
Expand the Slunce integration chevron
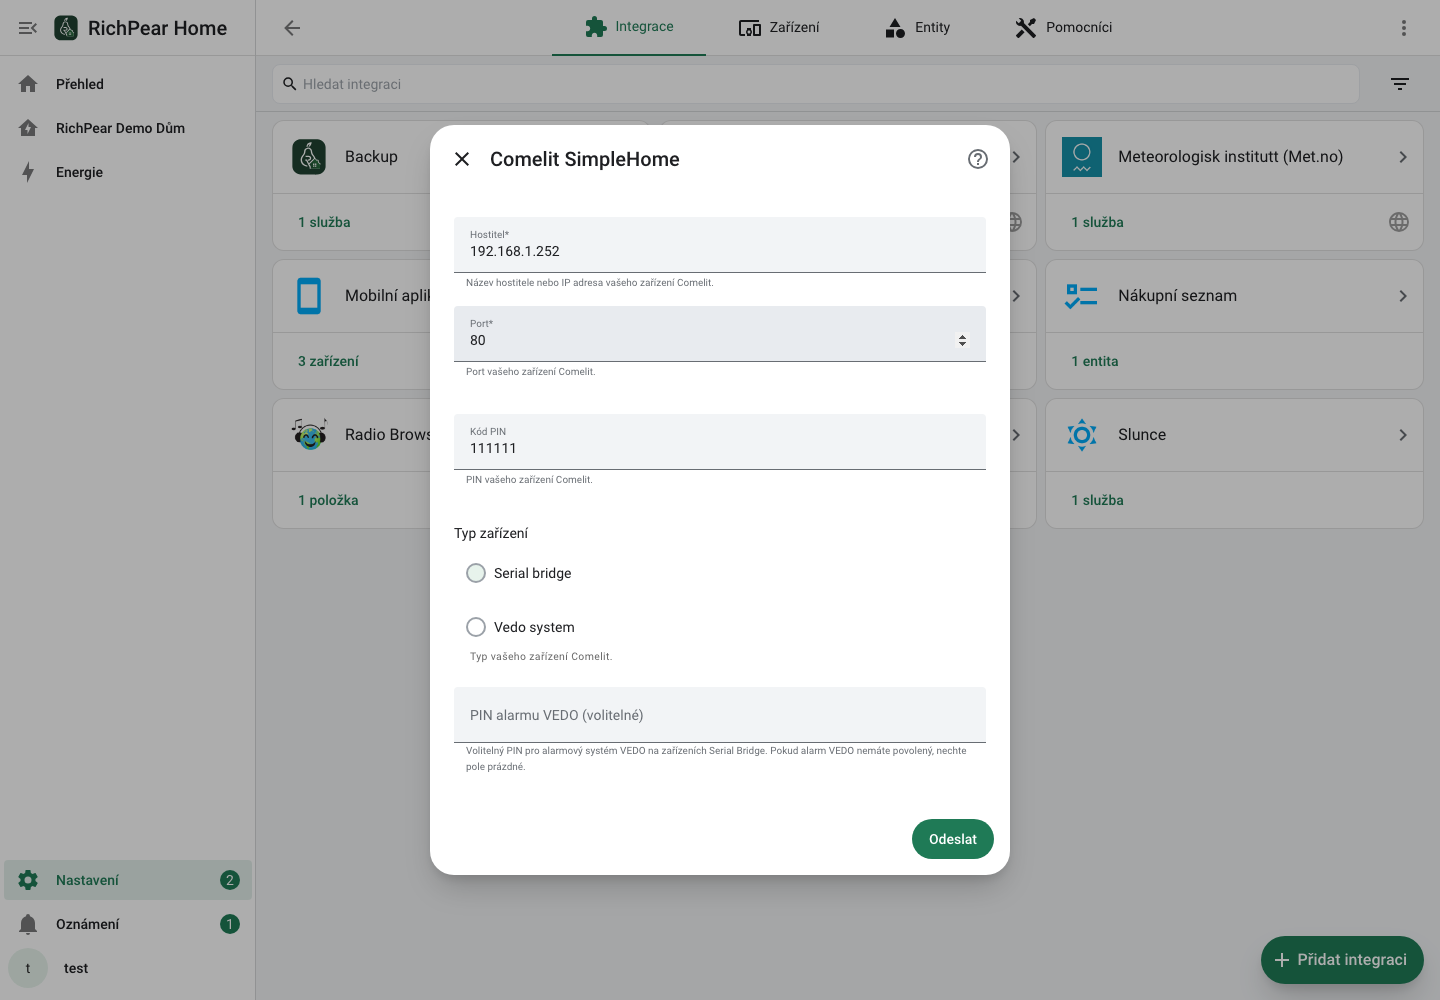coord(1403,435)
